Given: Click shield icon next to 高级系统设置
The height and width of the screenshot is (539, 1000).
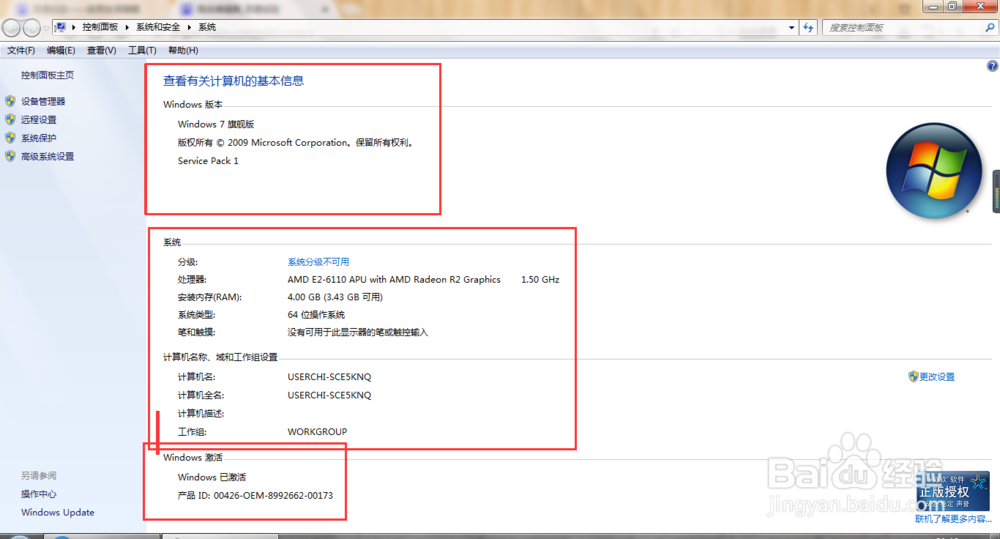Looking at the screenshot, I should click(10, 156).
